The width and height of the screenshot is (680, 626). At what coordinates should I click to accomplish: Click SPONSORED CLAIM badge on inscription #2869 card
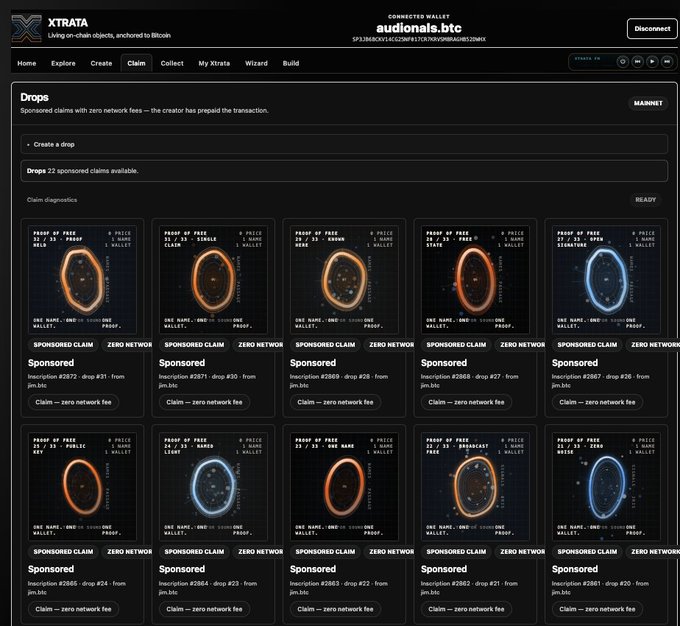coord(325,345)
